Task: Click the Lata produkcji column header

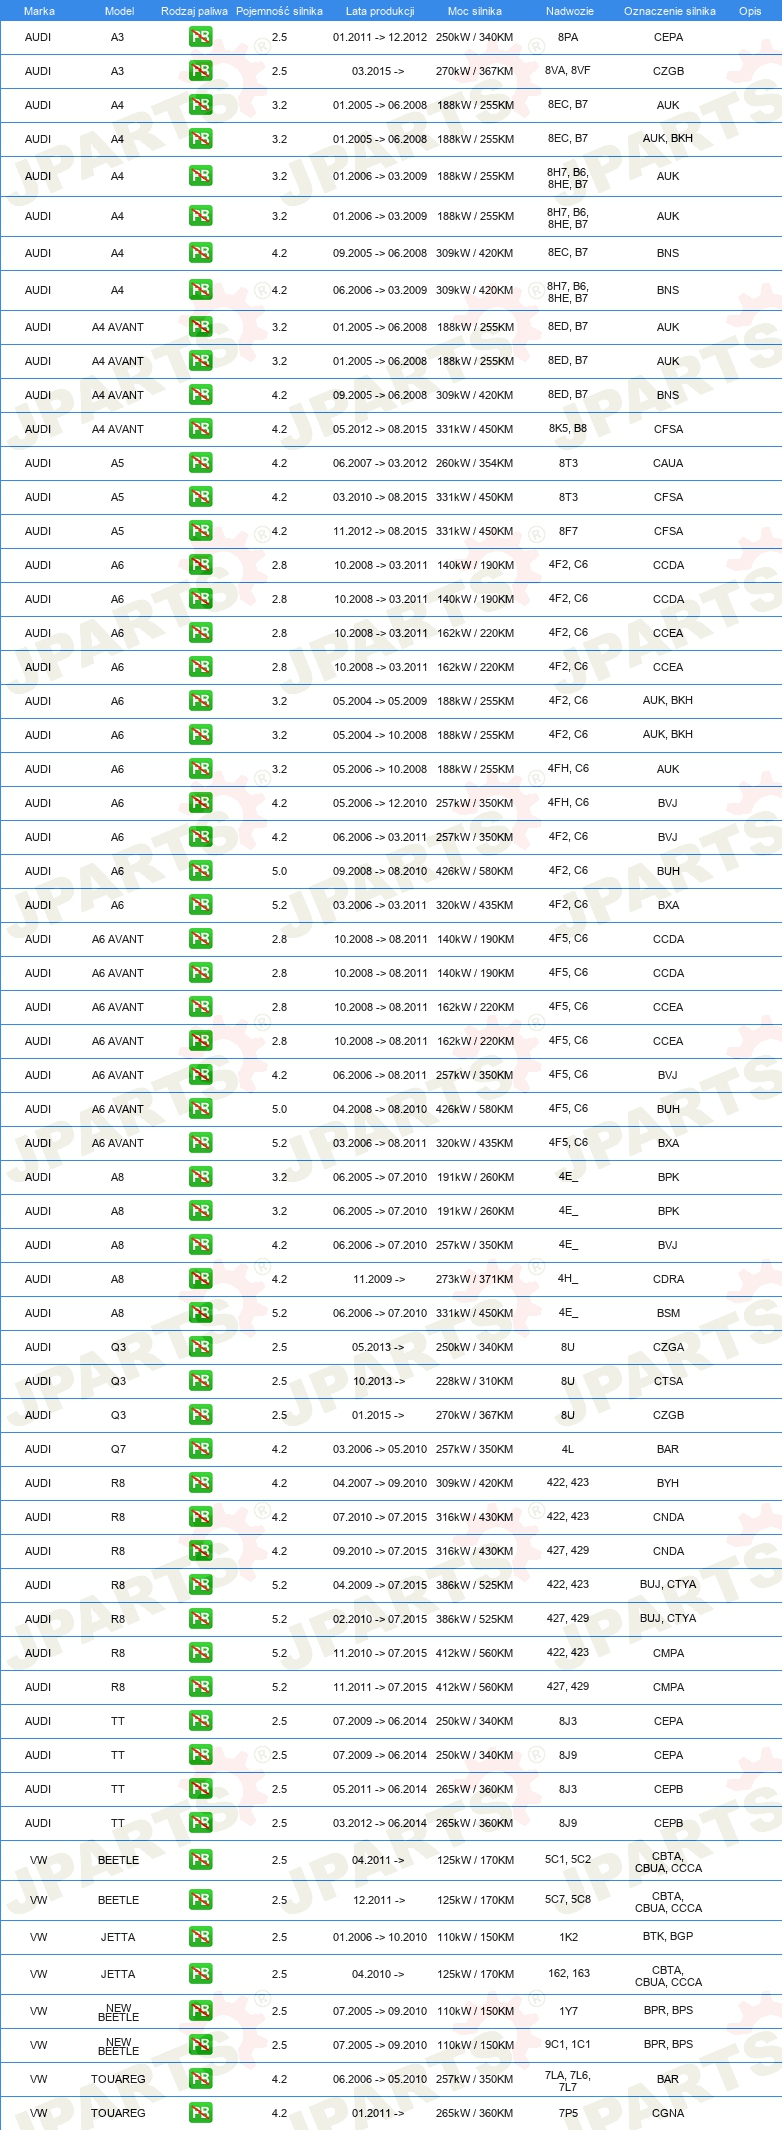Action: tap(380, 11)
